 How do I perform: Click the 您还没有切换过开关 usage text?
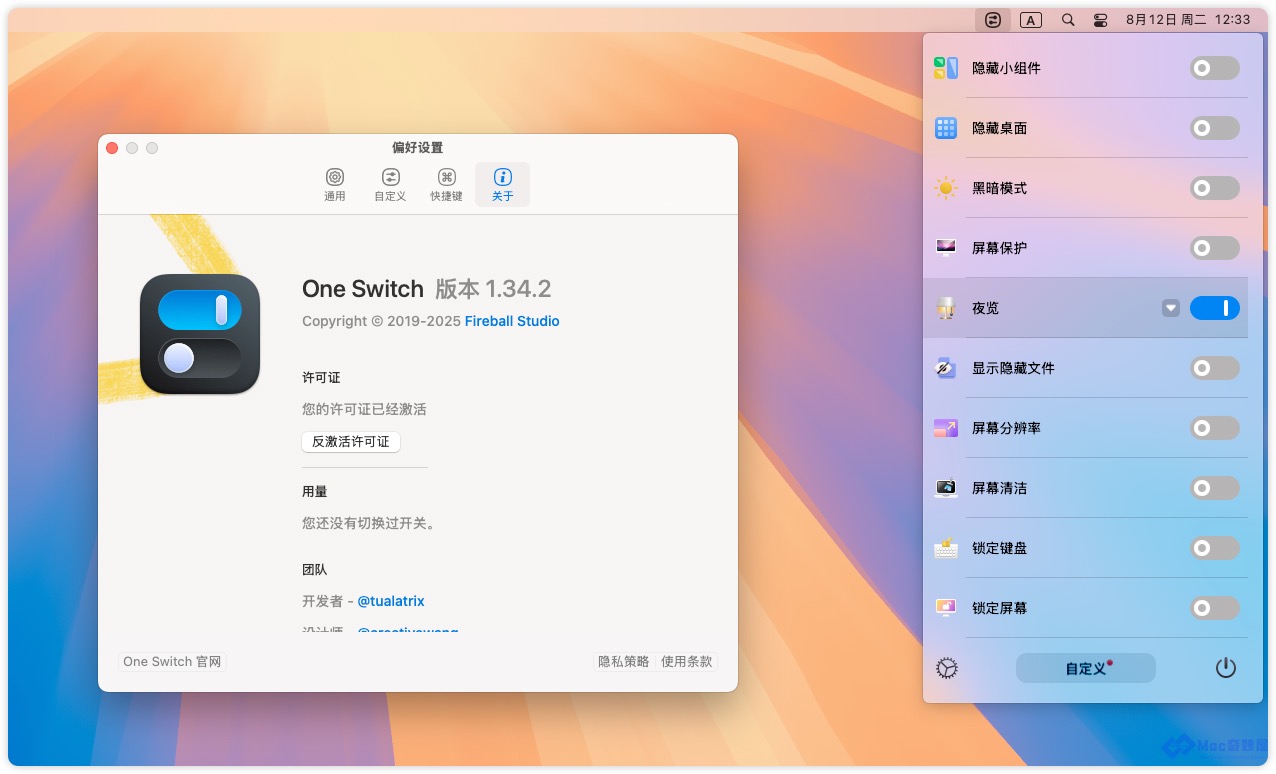(x=369, y=523)
